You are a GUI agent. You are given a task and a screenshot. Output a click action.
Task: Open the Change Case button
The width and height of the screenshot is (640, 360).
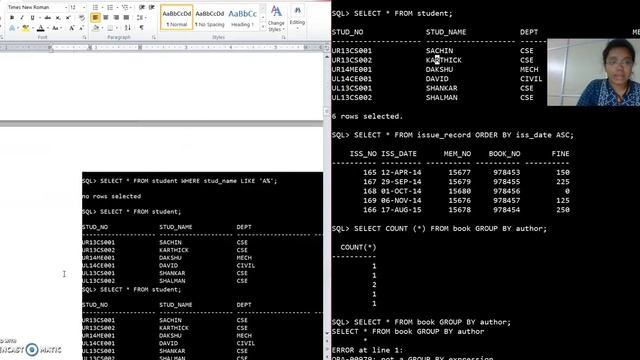(56, 28)
